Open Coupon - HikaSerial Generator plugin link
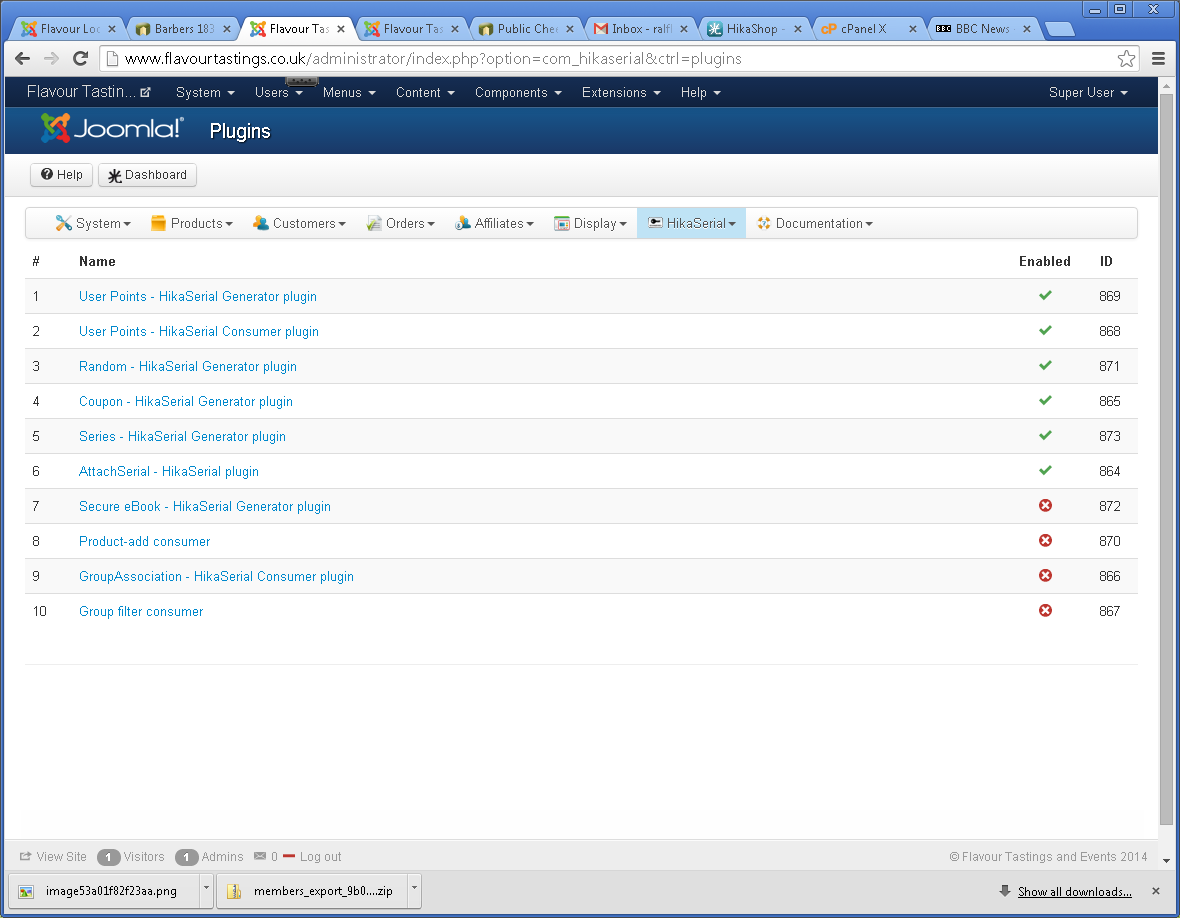This screenshot has height=918, width=1180. coord(186,401)
